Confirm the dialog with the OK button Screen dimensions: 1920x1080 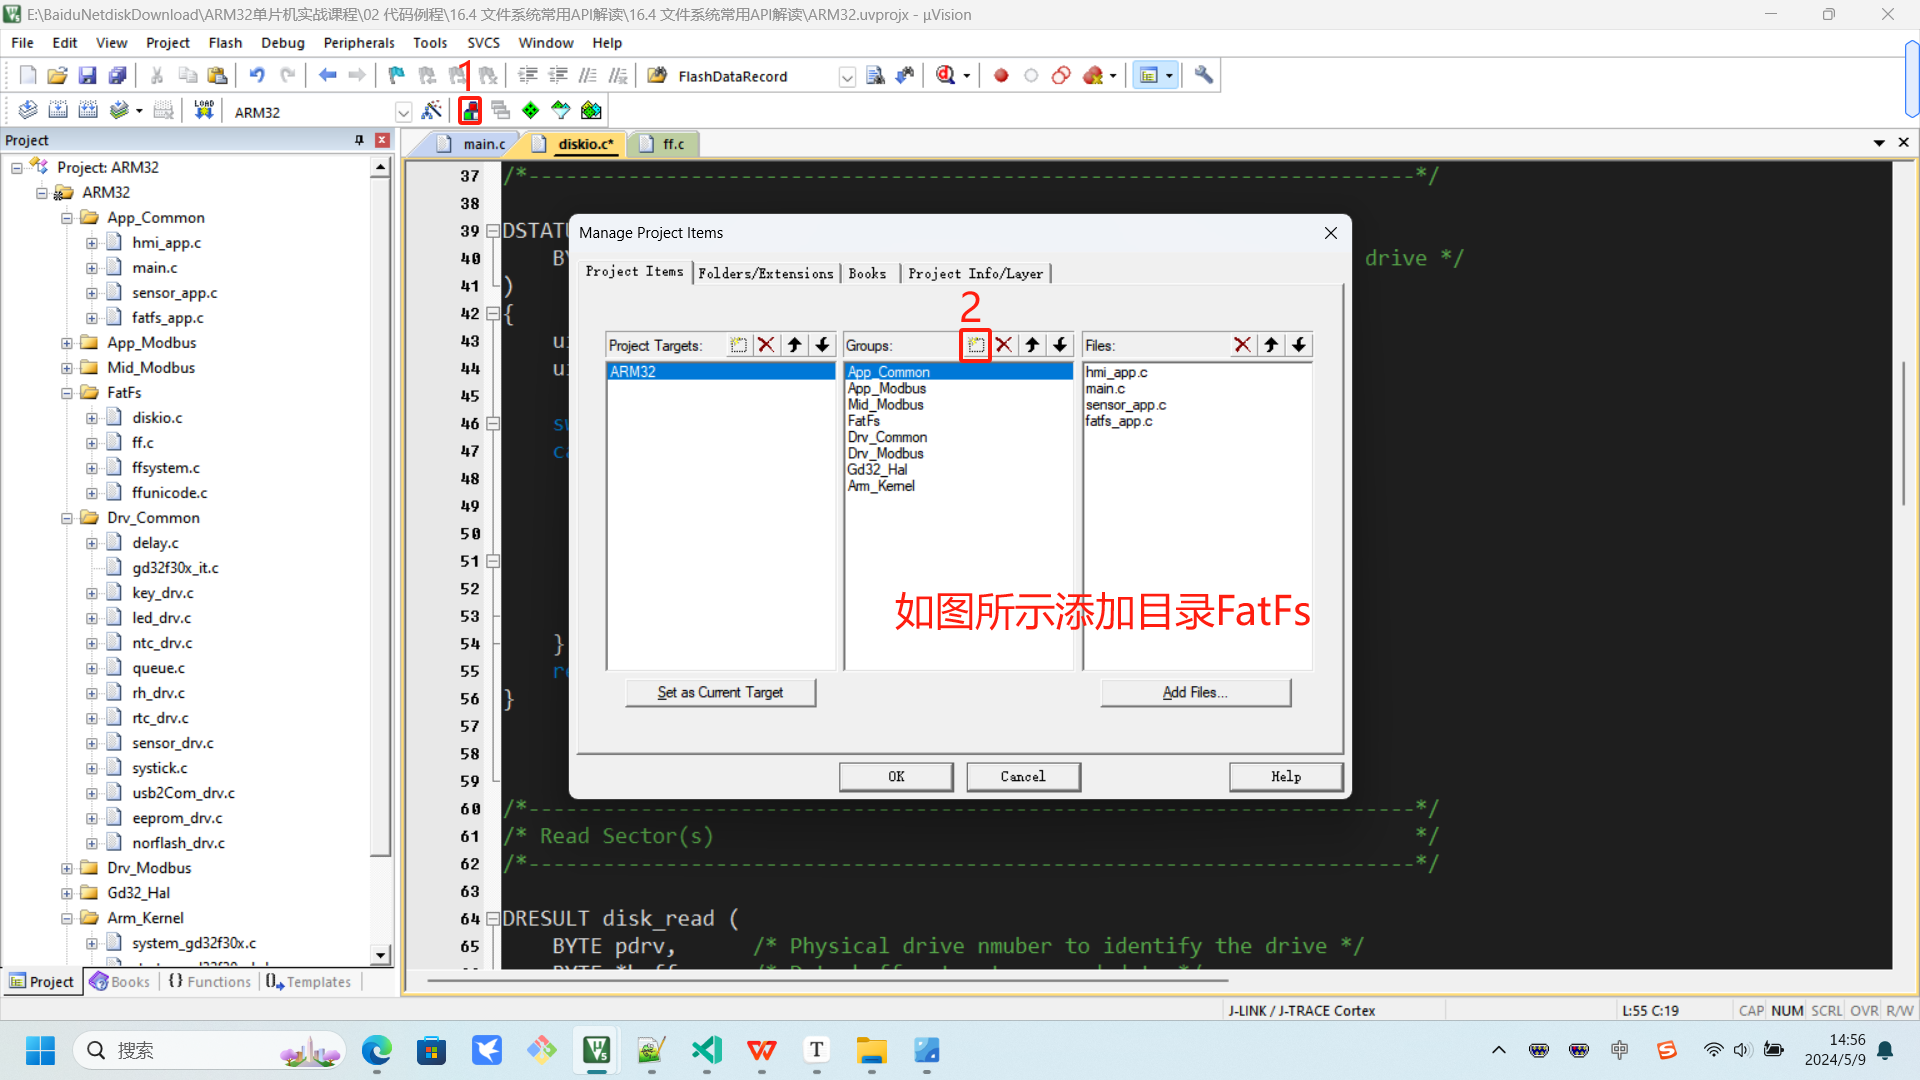tap(896, 777)
